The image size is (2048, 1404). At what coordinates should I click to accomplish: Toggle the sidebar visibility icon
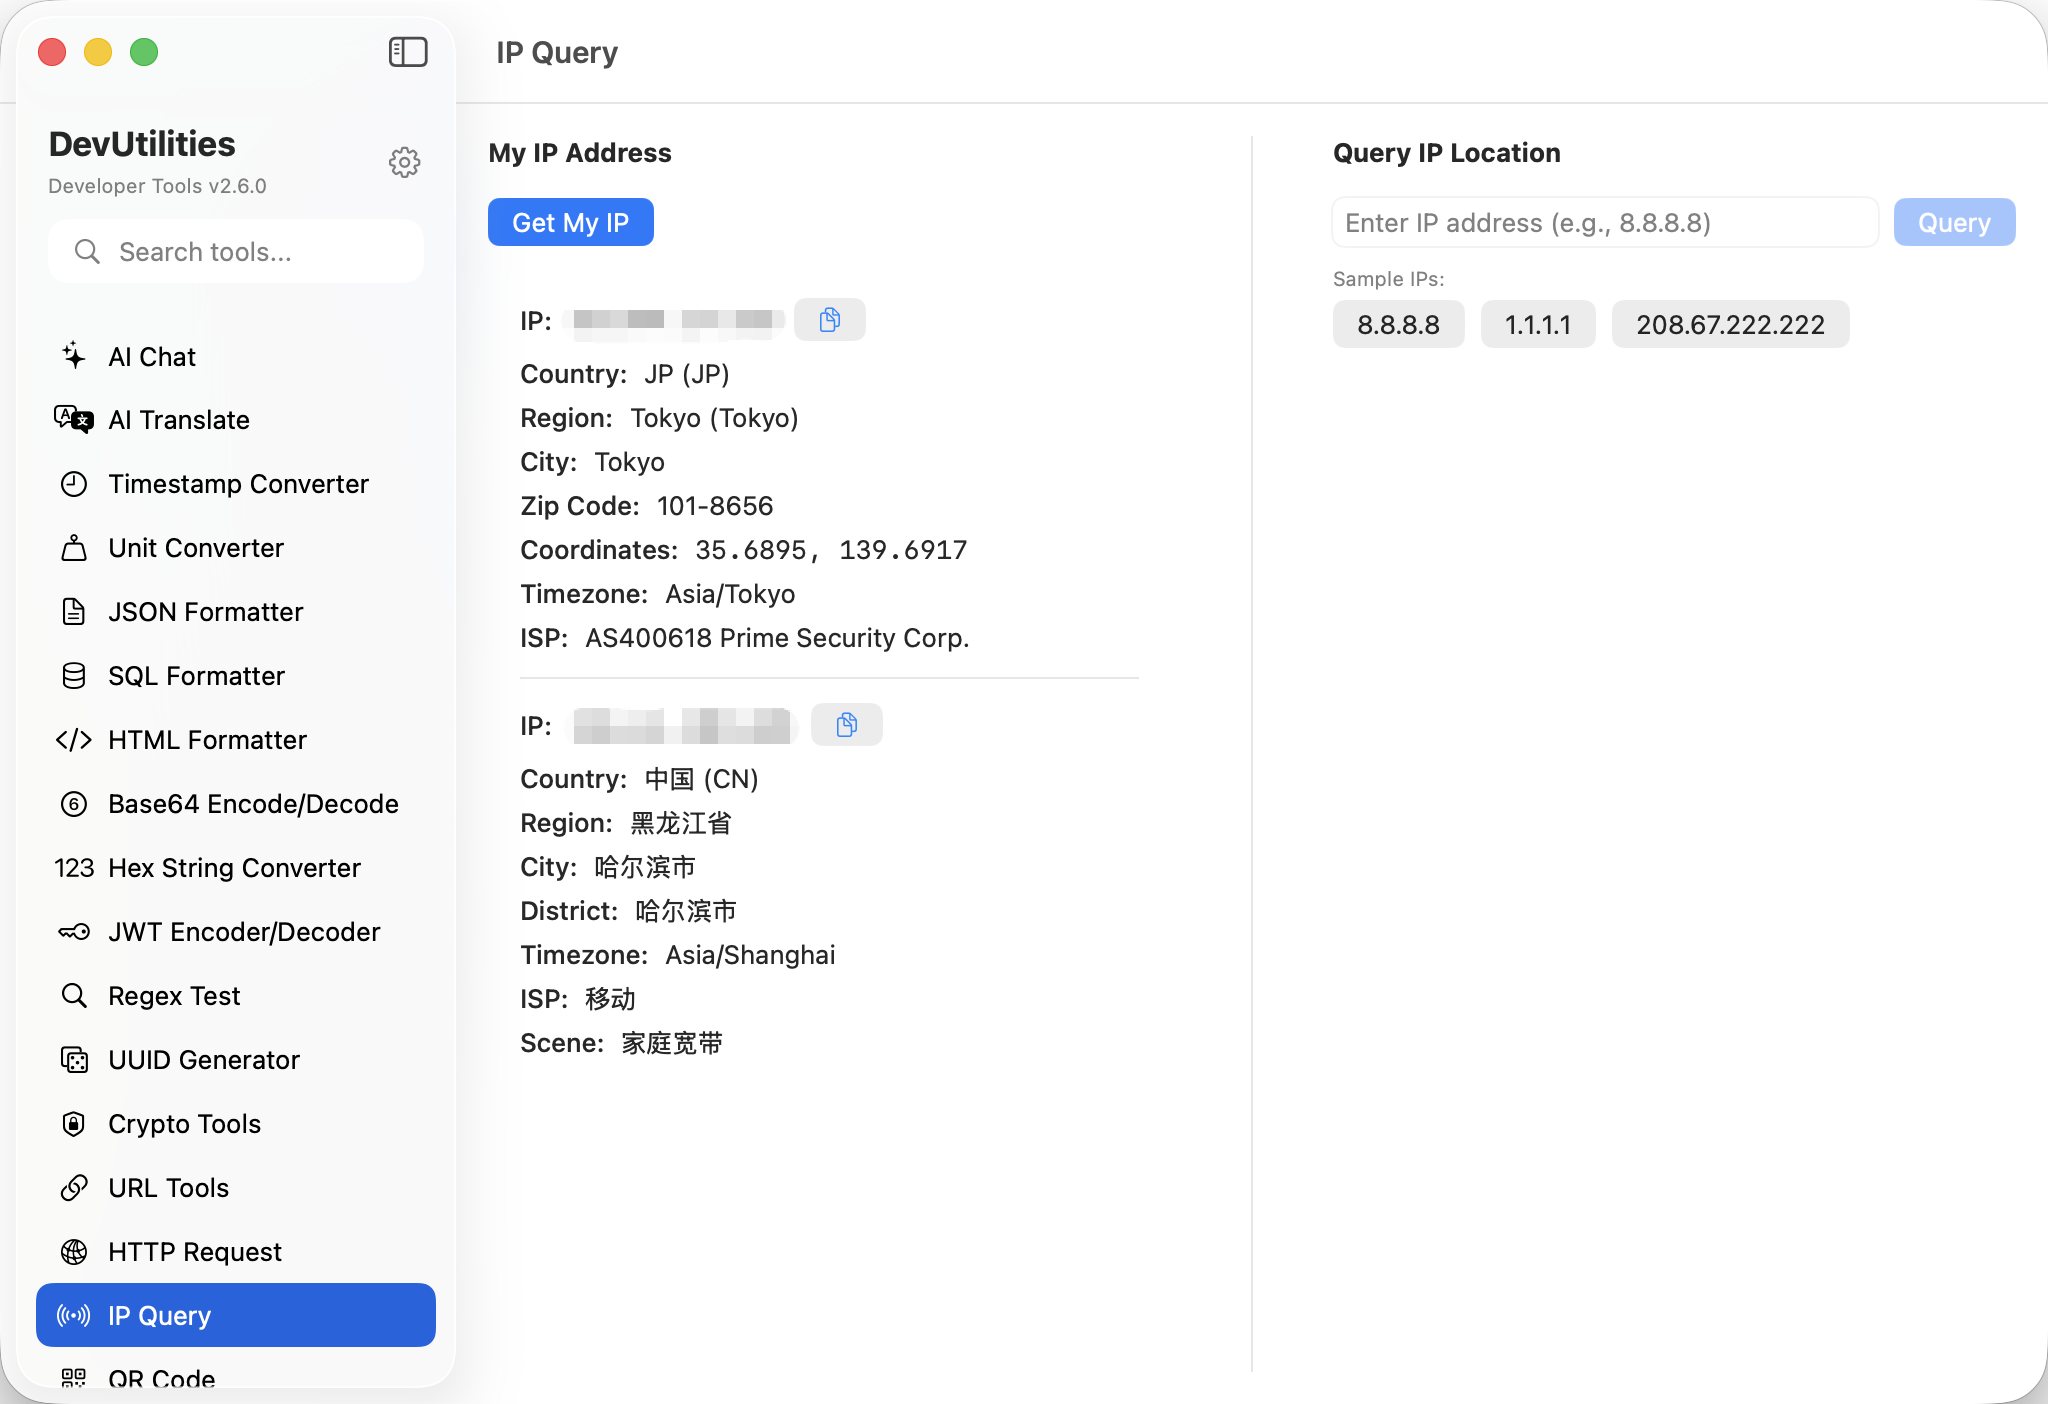click(408, 52)
